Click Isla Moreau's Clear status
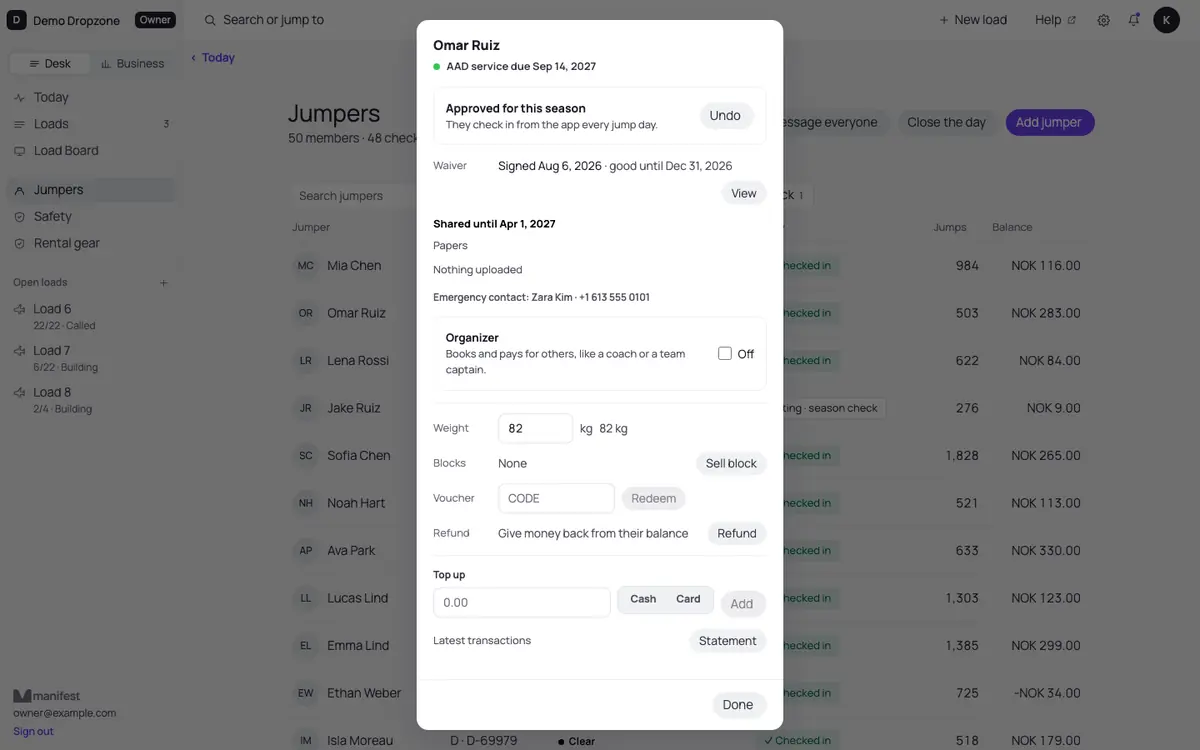 [x=576, y=742]
